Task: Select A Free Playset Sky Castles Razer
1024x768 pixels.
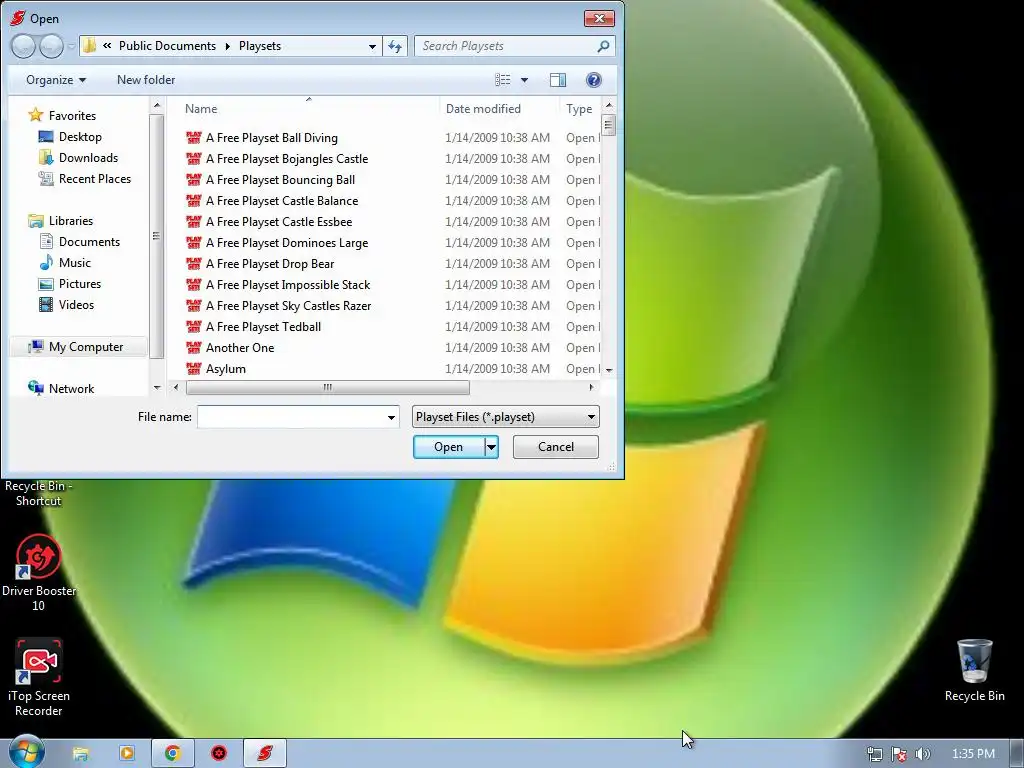Action: [278, 306]
